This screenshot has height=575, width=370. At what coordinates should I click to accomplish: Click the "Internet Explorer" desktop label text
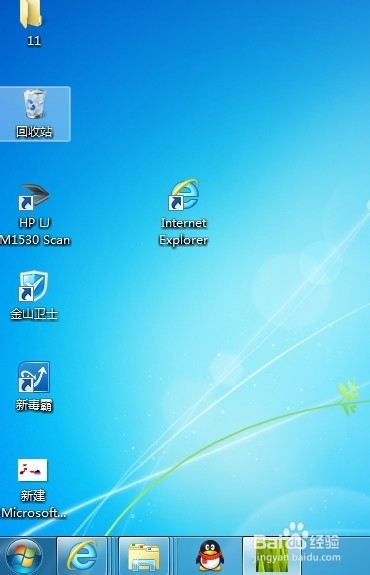click(x=183, y=231)
